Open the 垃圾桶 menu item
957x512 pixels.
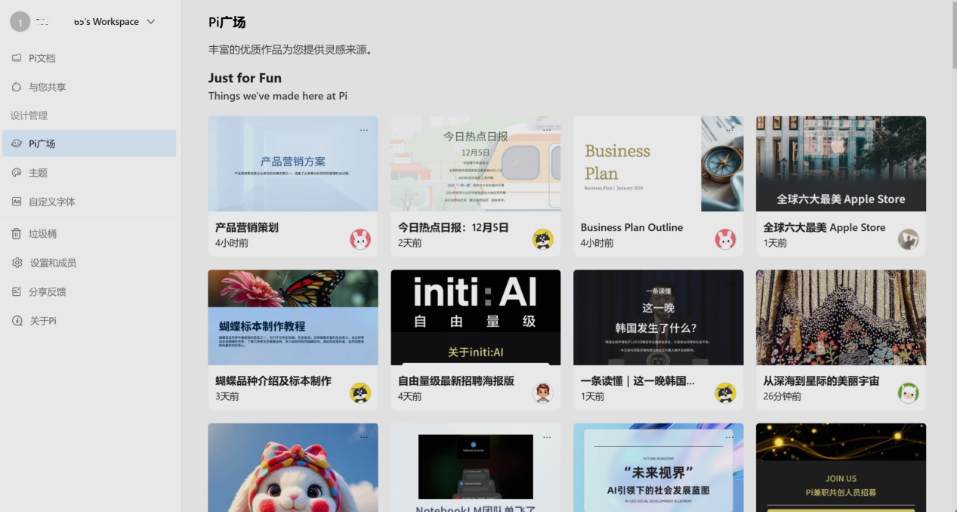89,234
